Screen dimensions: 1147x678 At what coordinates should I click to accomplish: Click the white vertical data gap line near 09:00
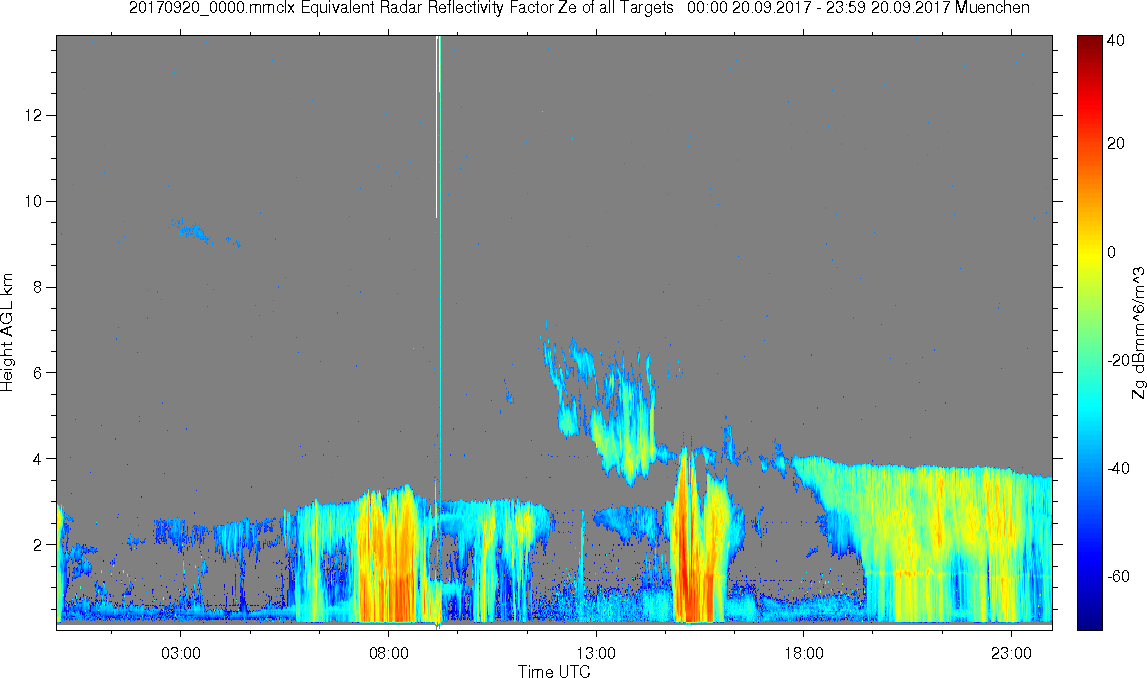(x=437, y=127)
